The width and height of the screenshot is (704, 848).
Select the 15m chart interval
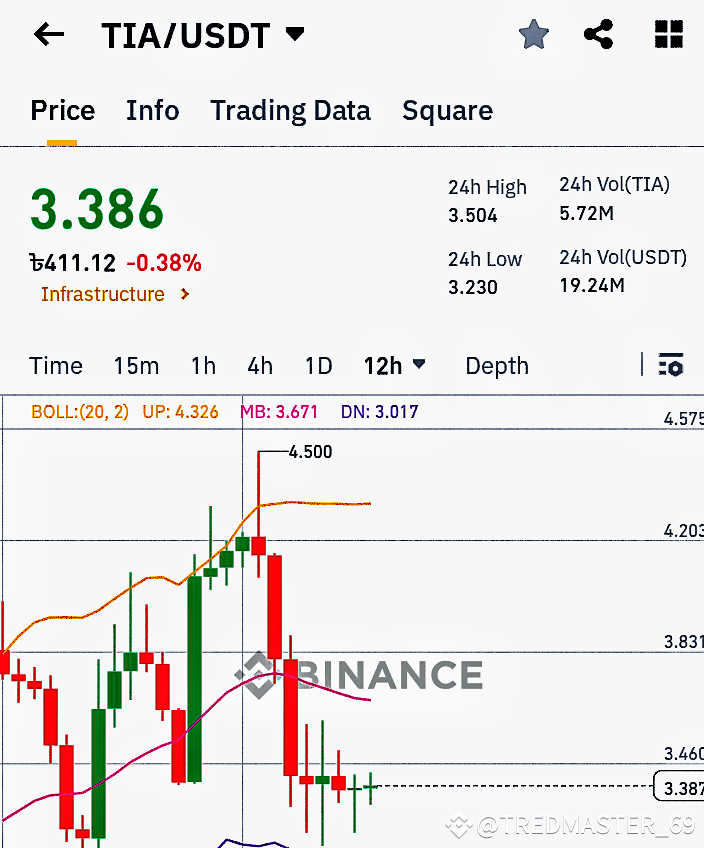pos(136,366)
